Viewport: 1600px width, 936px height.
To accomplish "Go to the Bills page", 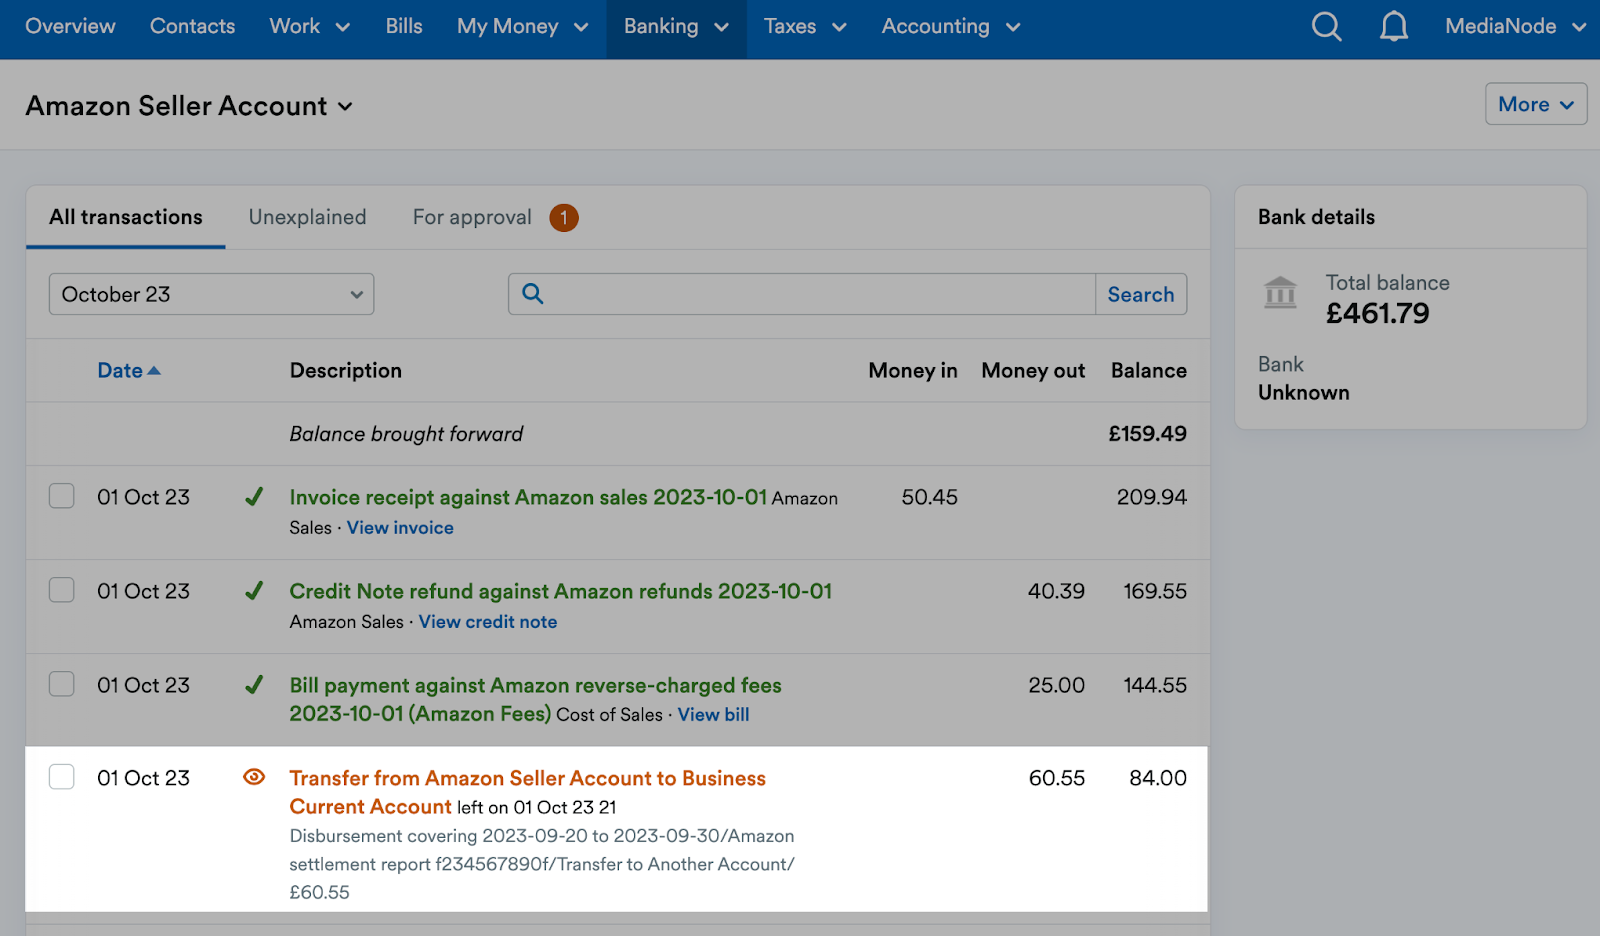I will (x=404, y=27).
